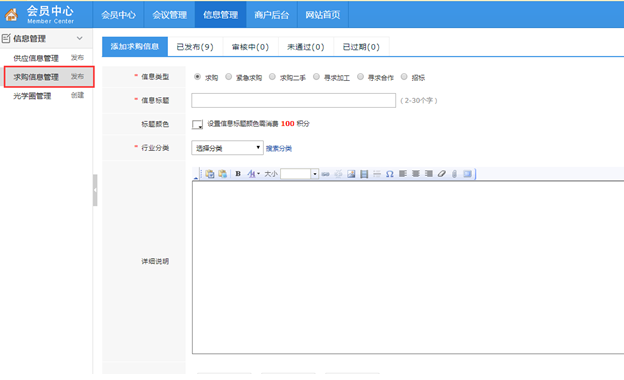Select the 求购 radio button
Image resolution: width=624 pixels, height=380 pixels.
point(197,77)
